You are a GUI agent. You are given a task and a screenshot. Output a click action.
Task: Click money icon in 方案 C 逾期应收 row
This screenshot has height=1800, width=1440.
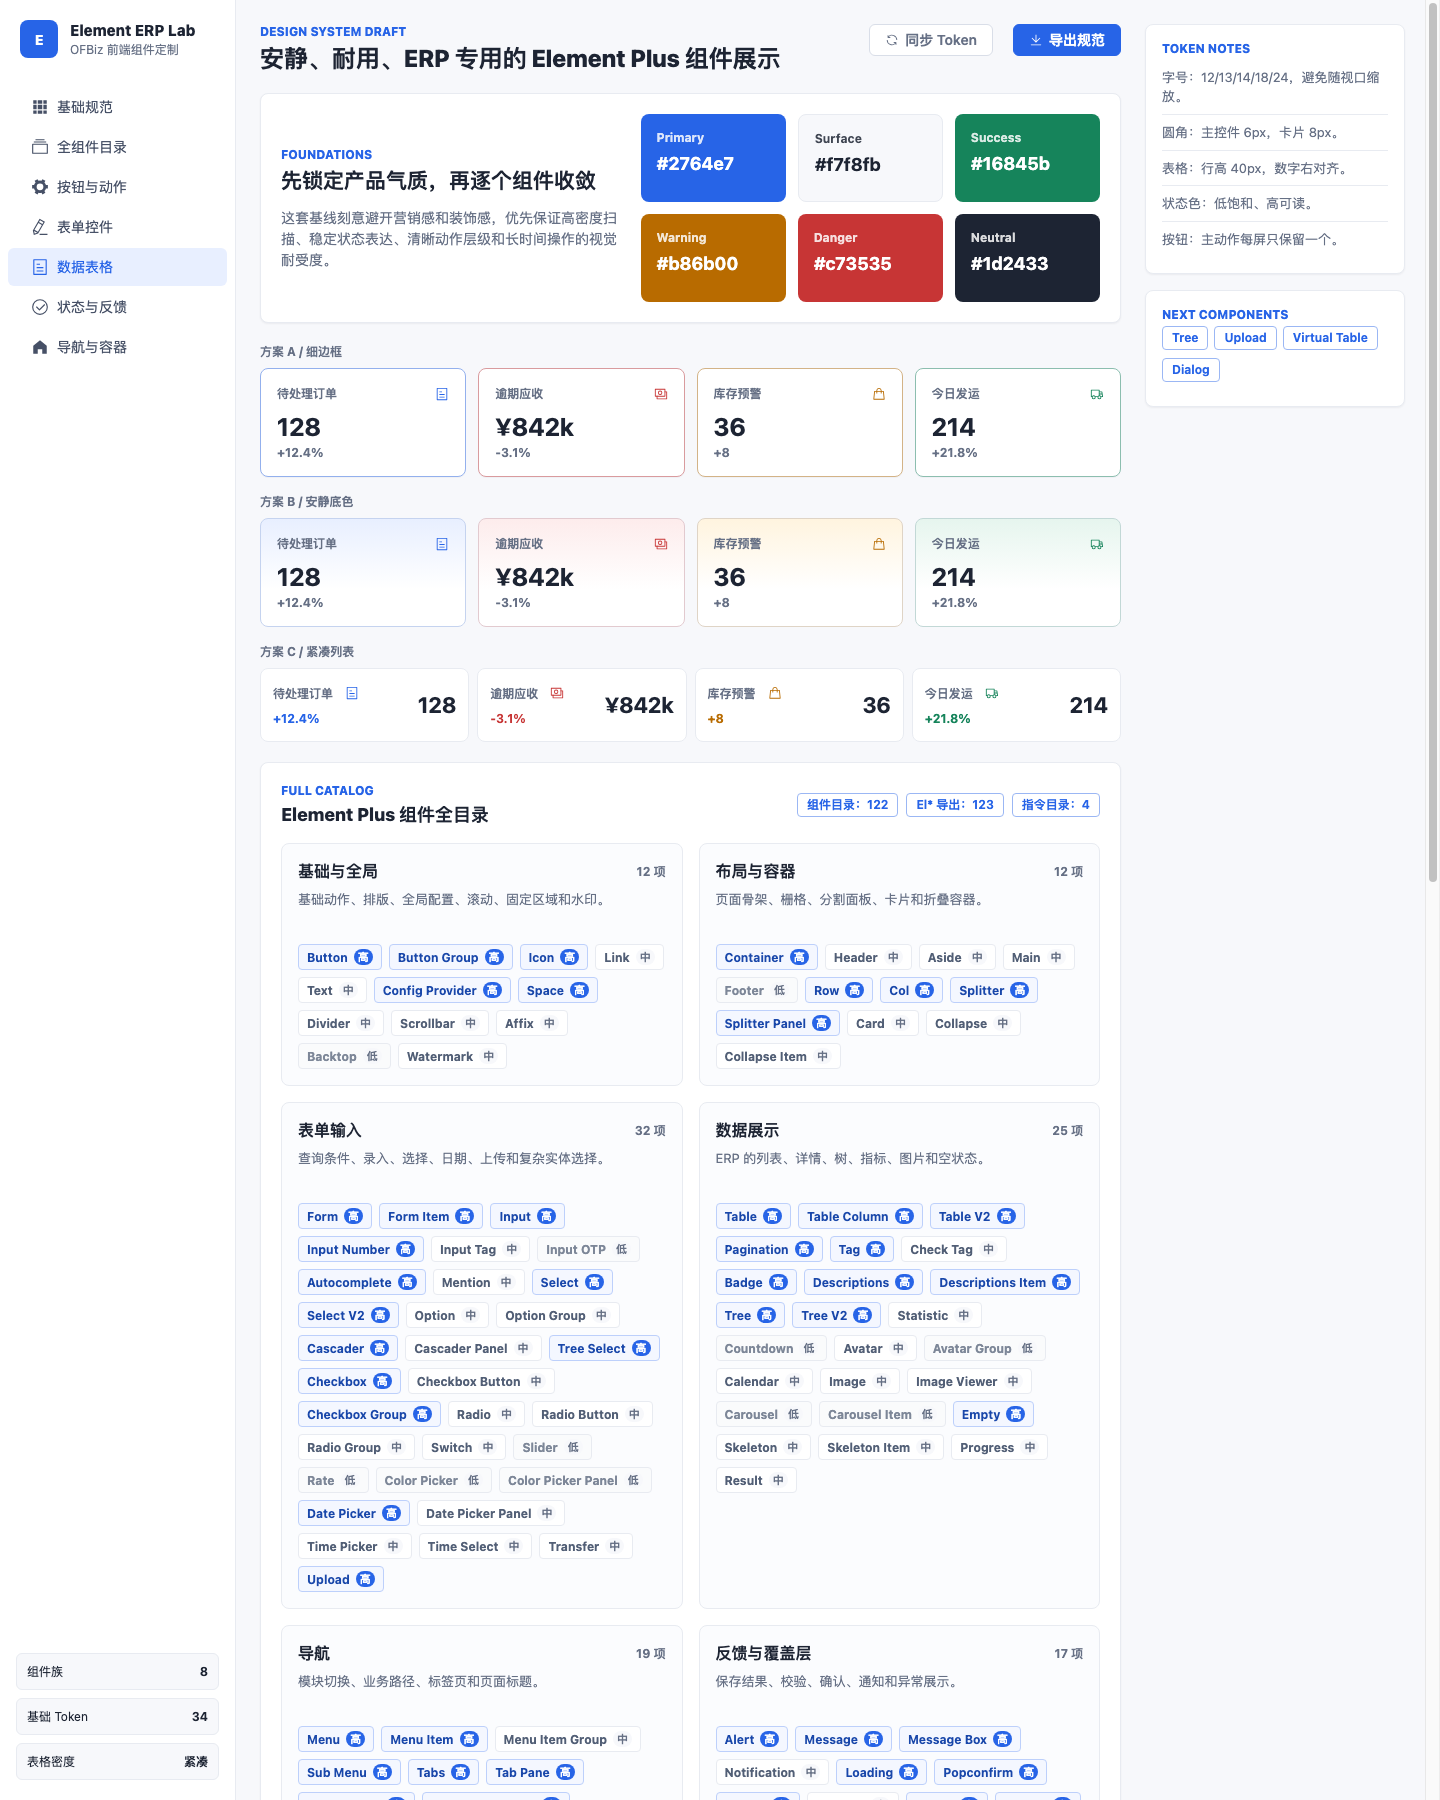(x=557, y=693)
